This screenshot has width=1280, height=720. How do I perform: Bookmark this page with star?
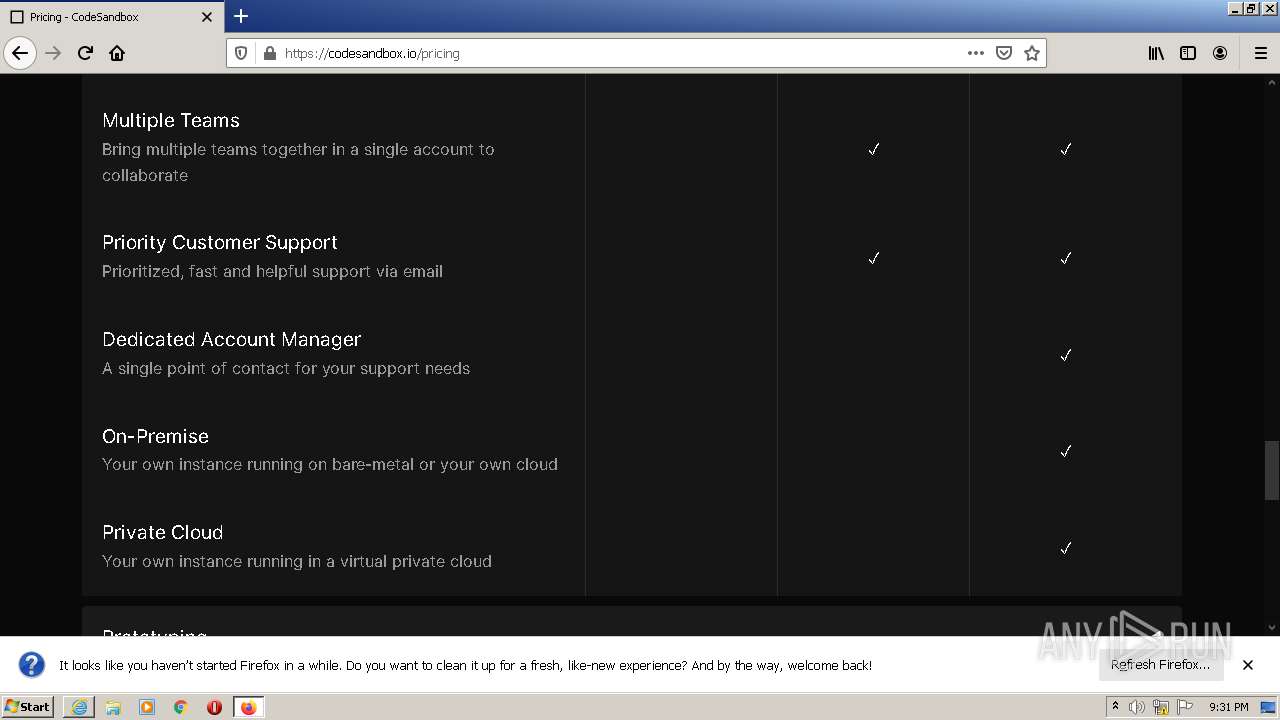(x=1032, y=53)
